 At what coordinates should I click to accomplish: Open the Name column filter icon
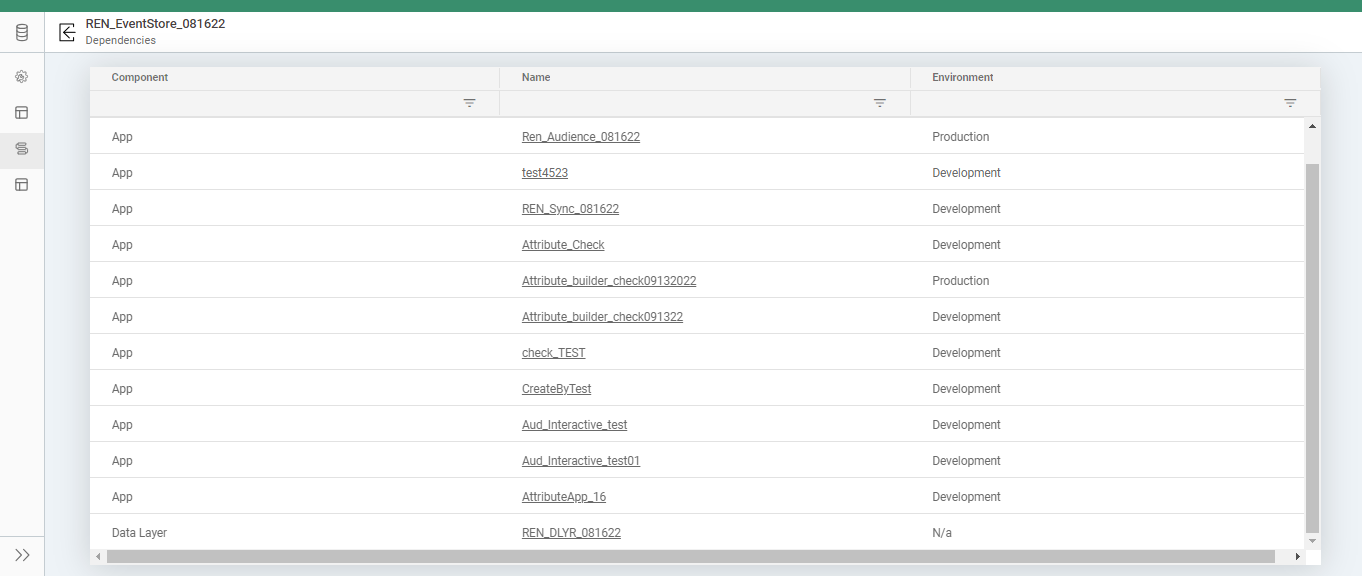click(x=880, y=103)
